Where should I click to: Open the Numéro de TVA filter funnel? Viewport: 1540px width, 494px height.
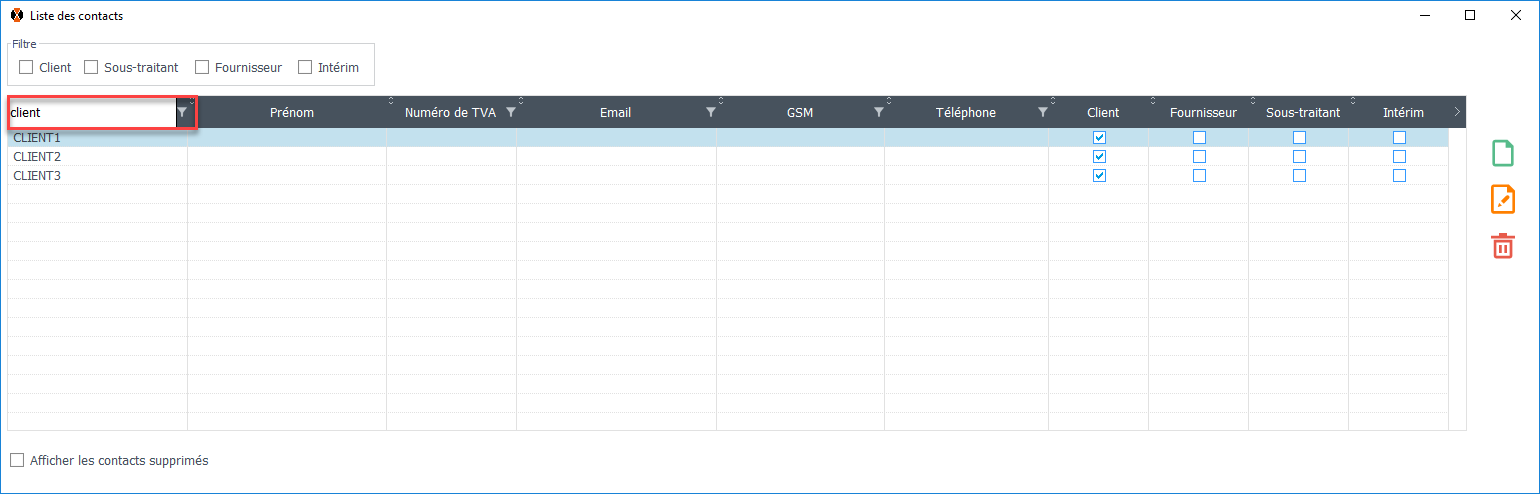pyautogui.click(x=510, y=113)
